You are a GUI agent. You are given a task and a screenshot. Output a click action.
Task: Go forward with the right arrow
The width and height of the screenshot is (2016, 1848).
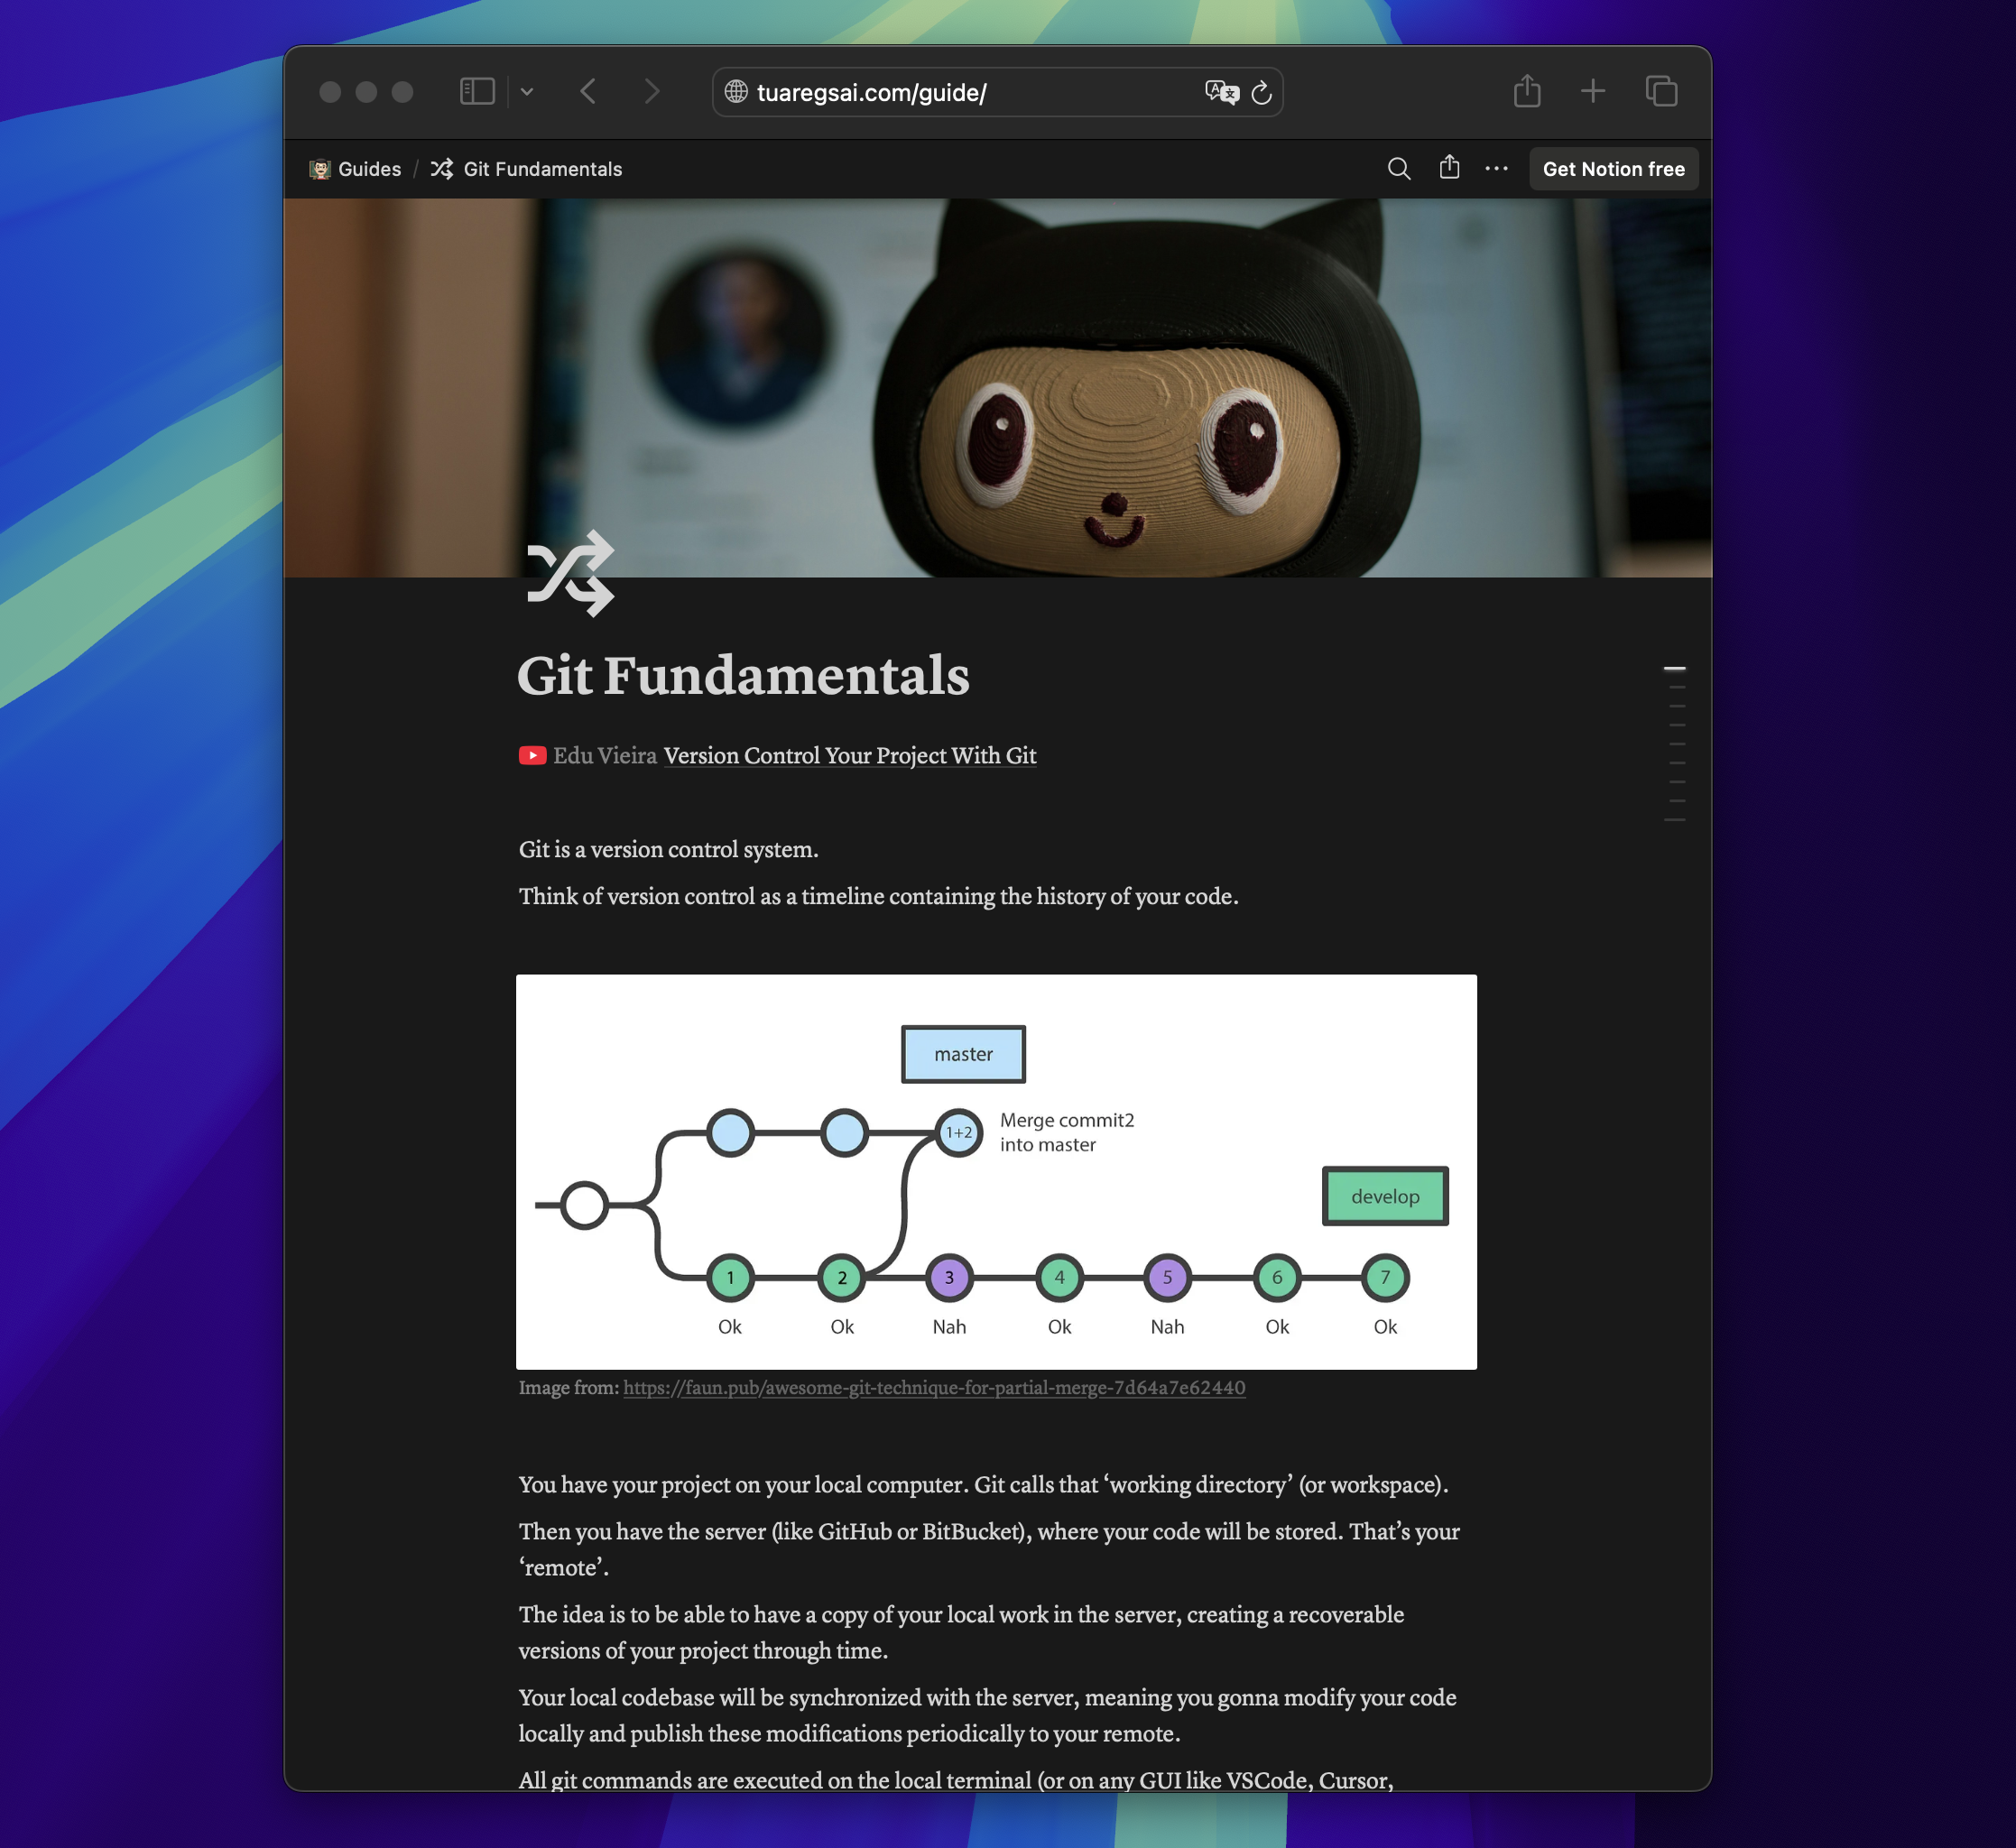[x=652, y=92]
